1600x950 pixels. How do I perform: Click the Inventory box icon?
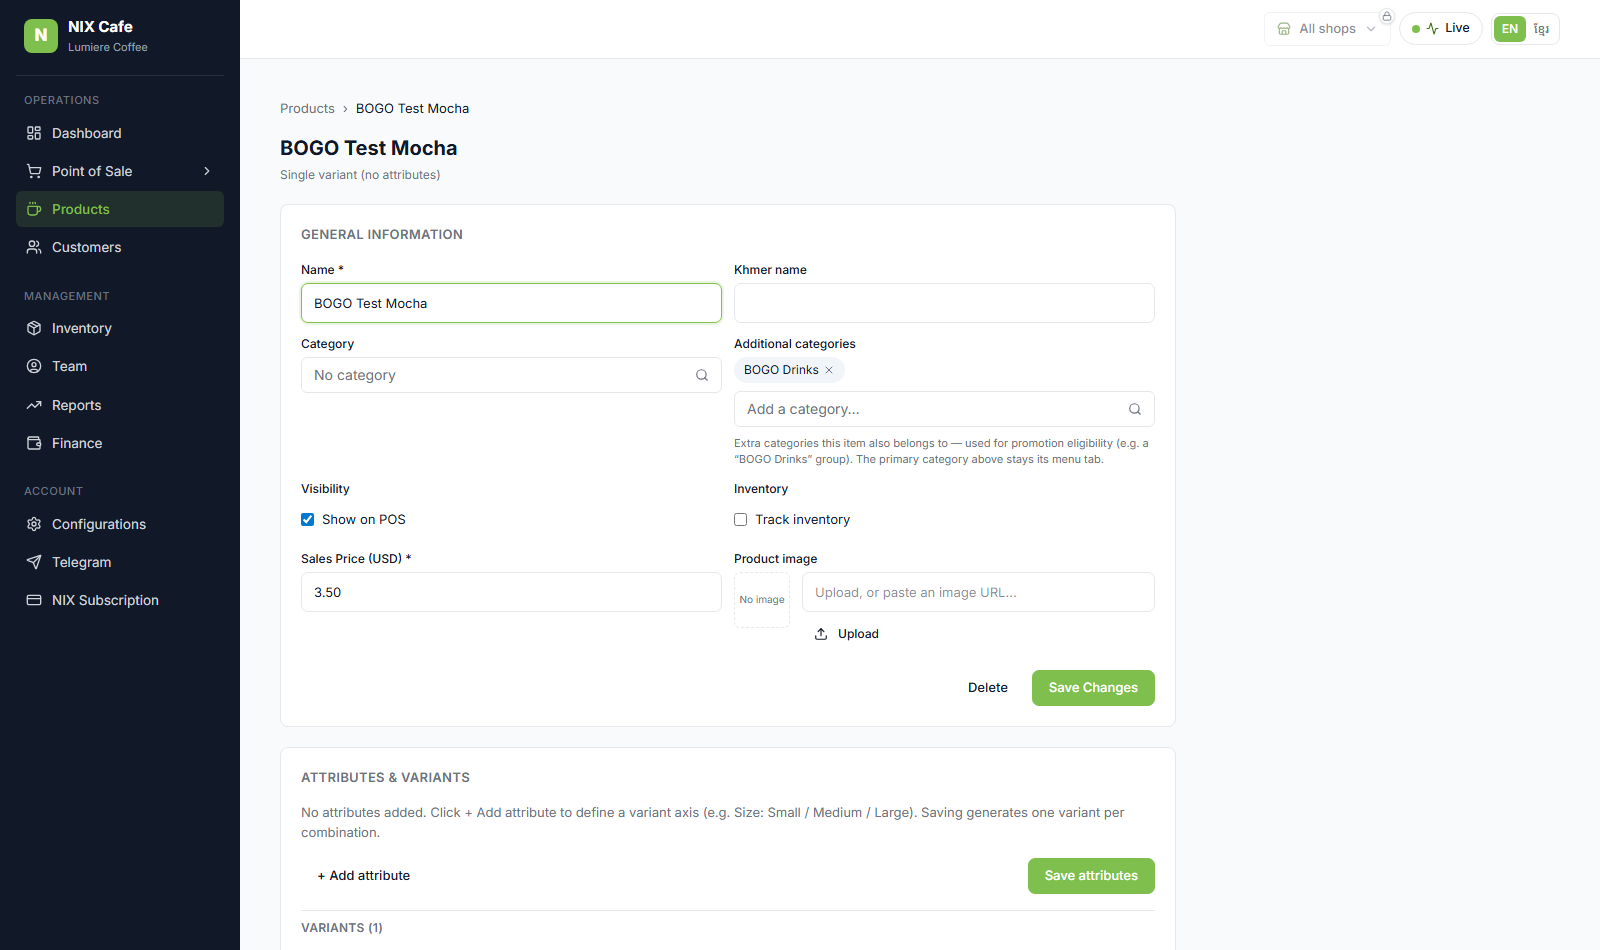click(34, 328)
